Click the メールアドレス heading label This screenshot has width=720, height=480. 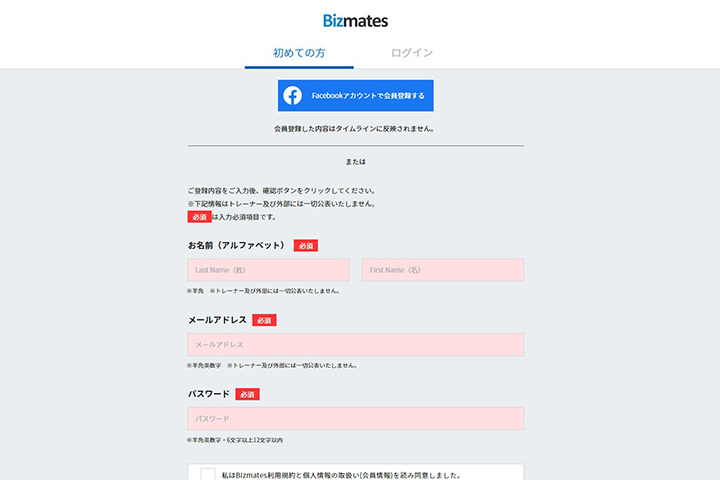pyautogui.click(x=217, y=320)
